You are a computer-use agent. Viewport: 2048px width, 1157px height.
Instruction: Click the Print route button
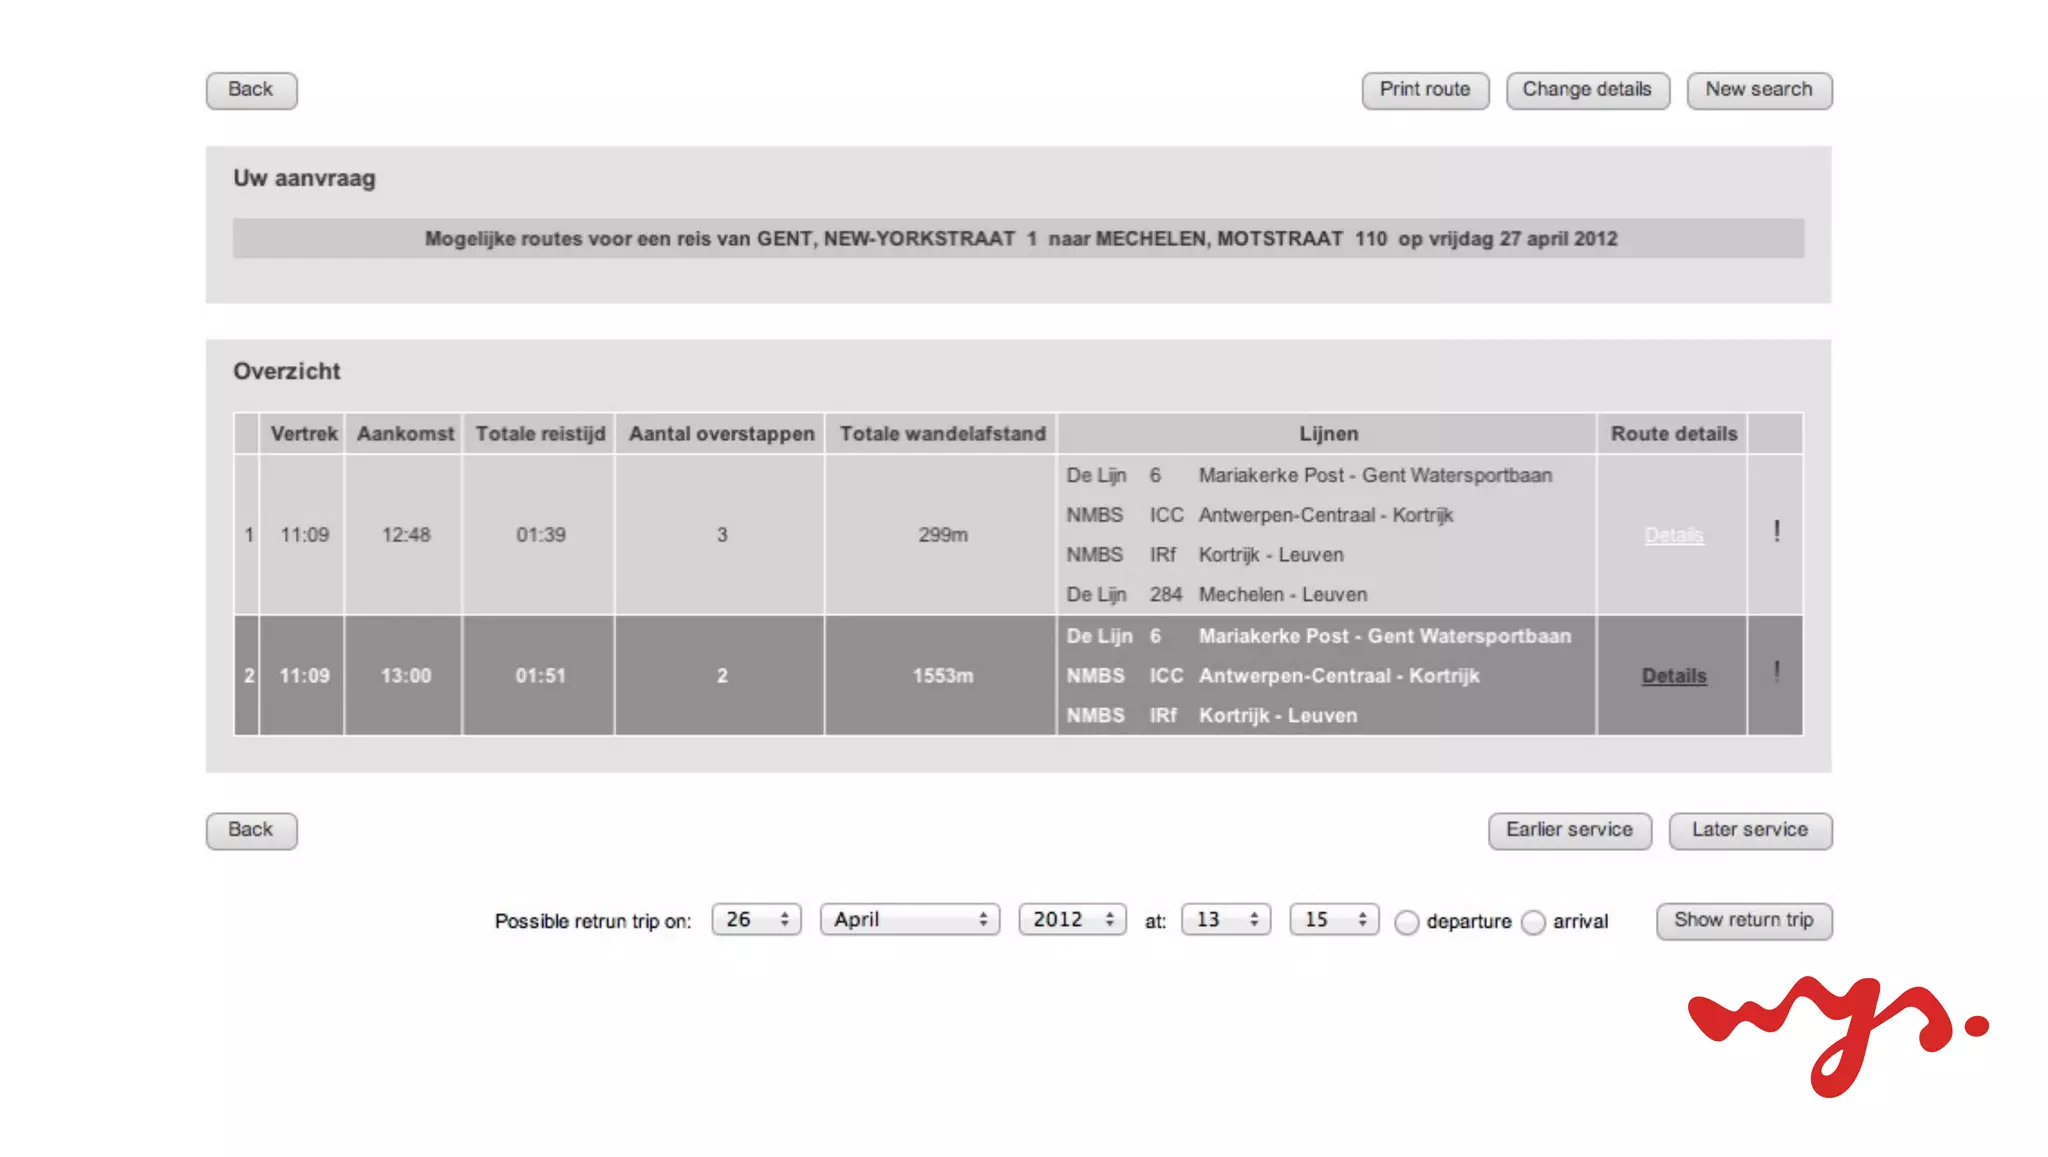tap(1424, 90)
